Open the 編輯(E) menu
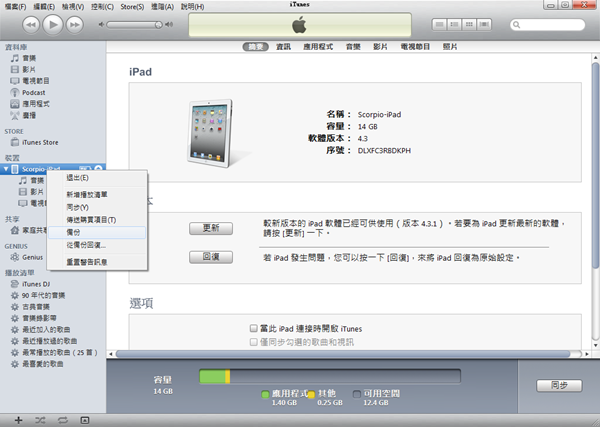The width and height of the screenshot is (600, 427). point(44,7)
